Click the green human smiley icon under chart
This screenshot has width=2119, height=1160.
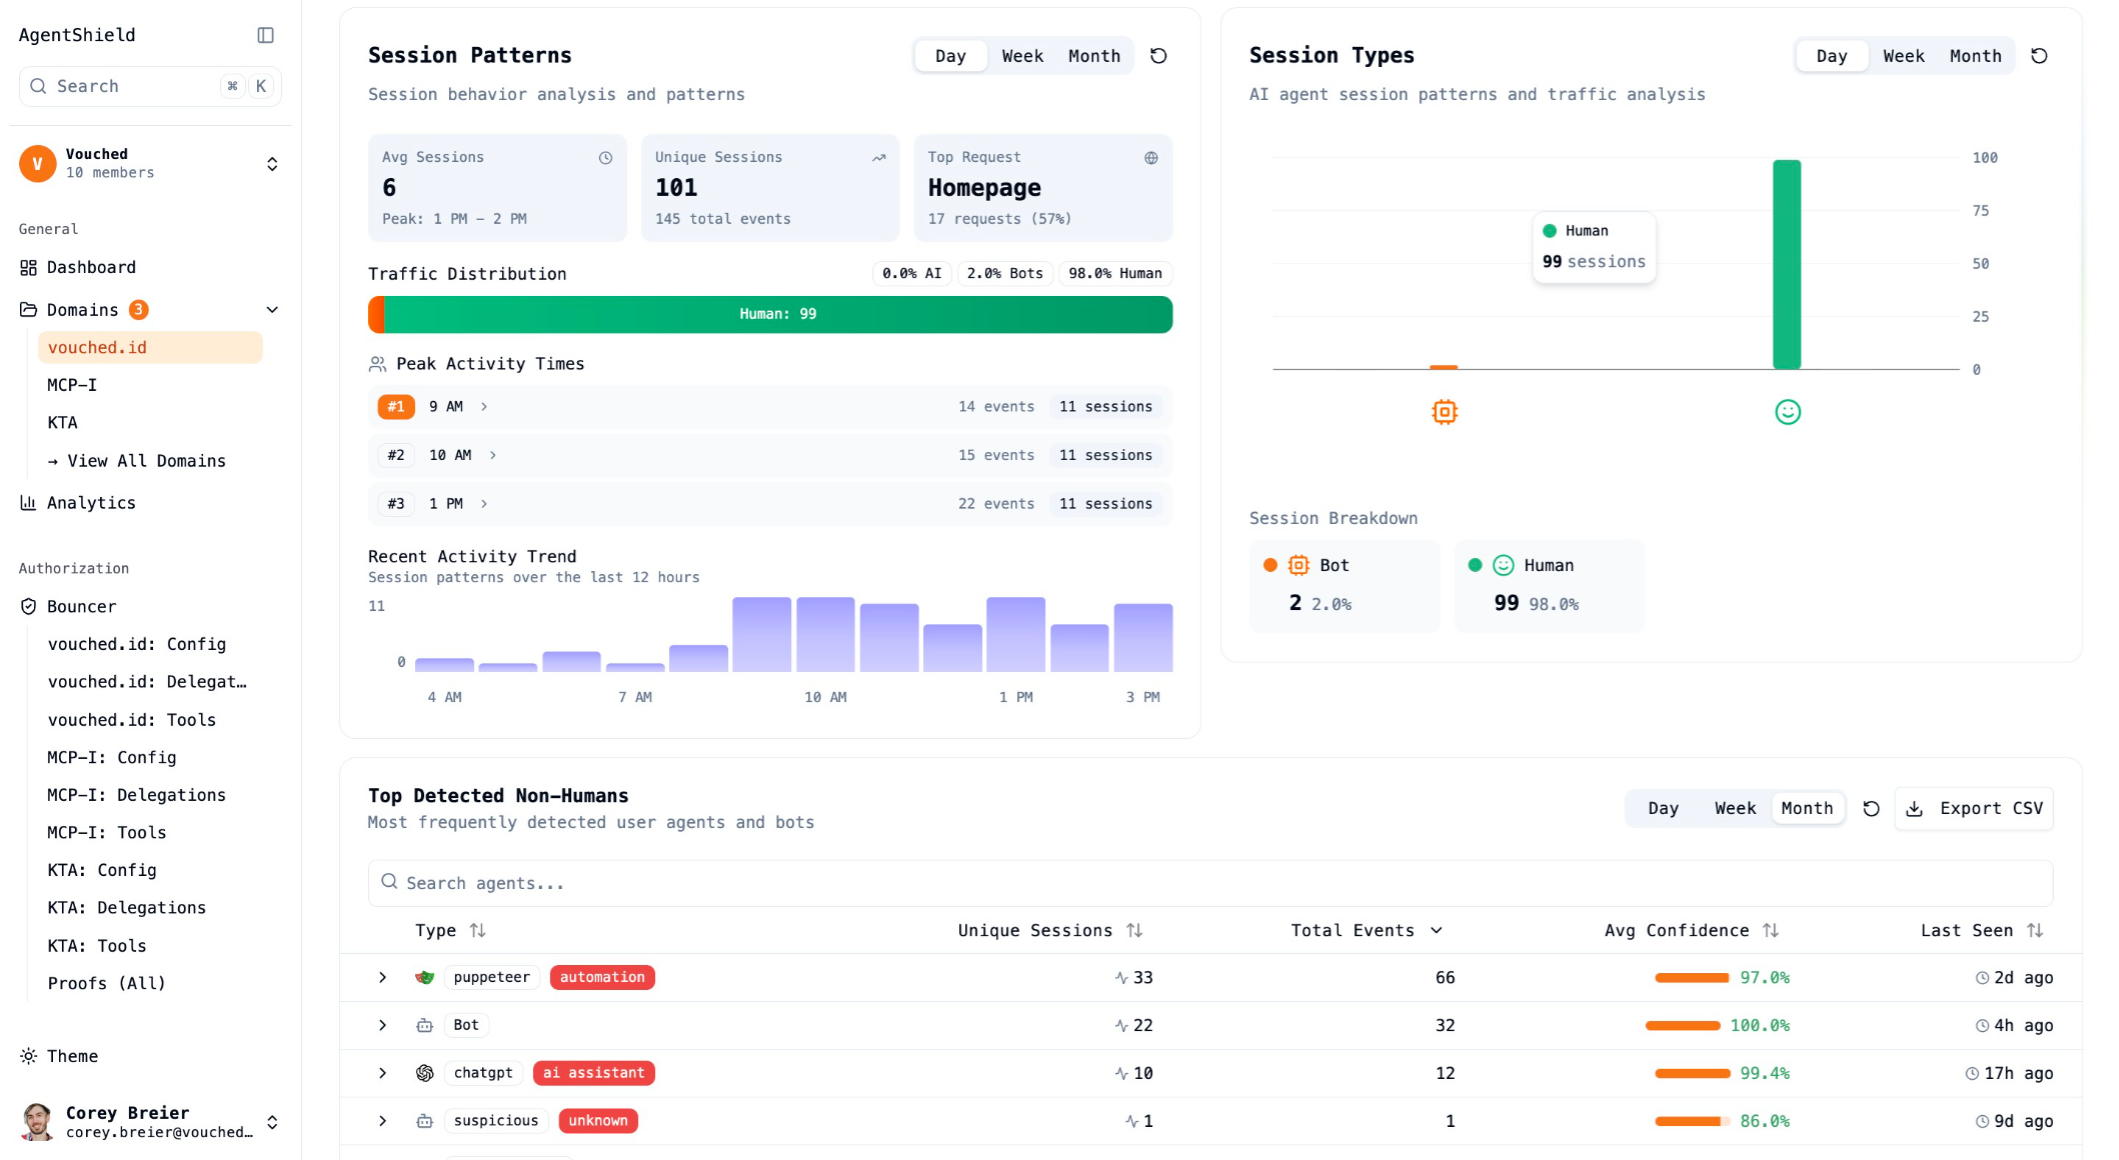tap(1787, 412)
